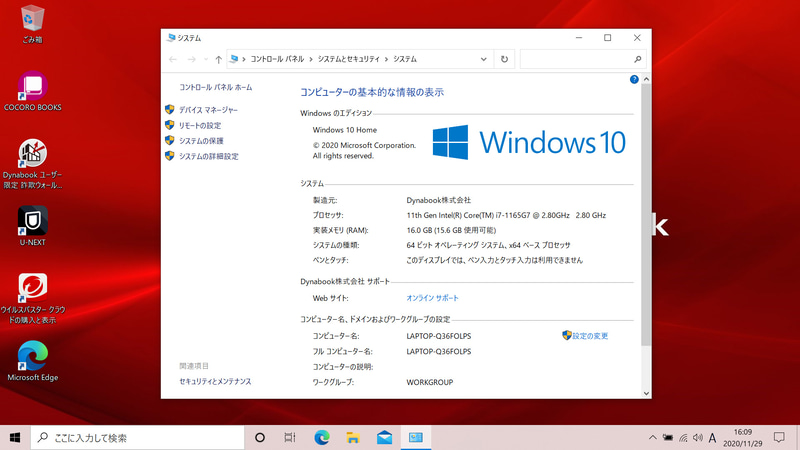Open the volume speaker tray icon
This screenshot has height=450, width=800.
(698, 438)
